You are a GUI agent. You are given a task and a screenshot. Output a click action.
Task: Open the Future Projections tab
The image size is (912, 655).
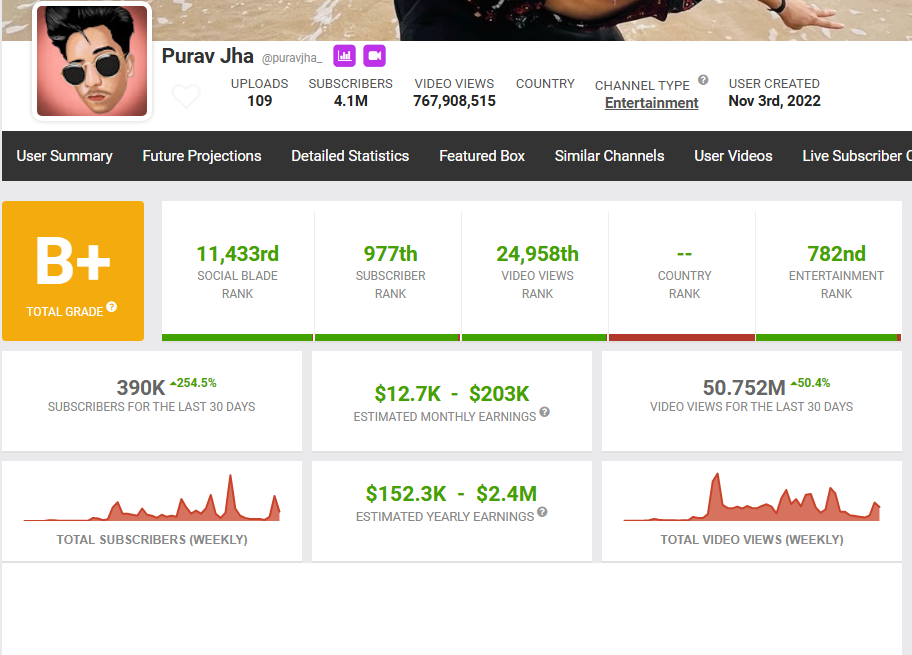click(202, 156)
